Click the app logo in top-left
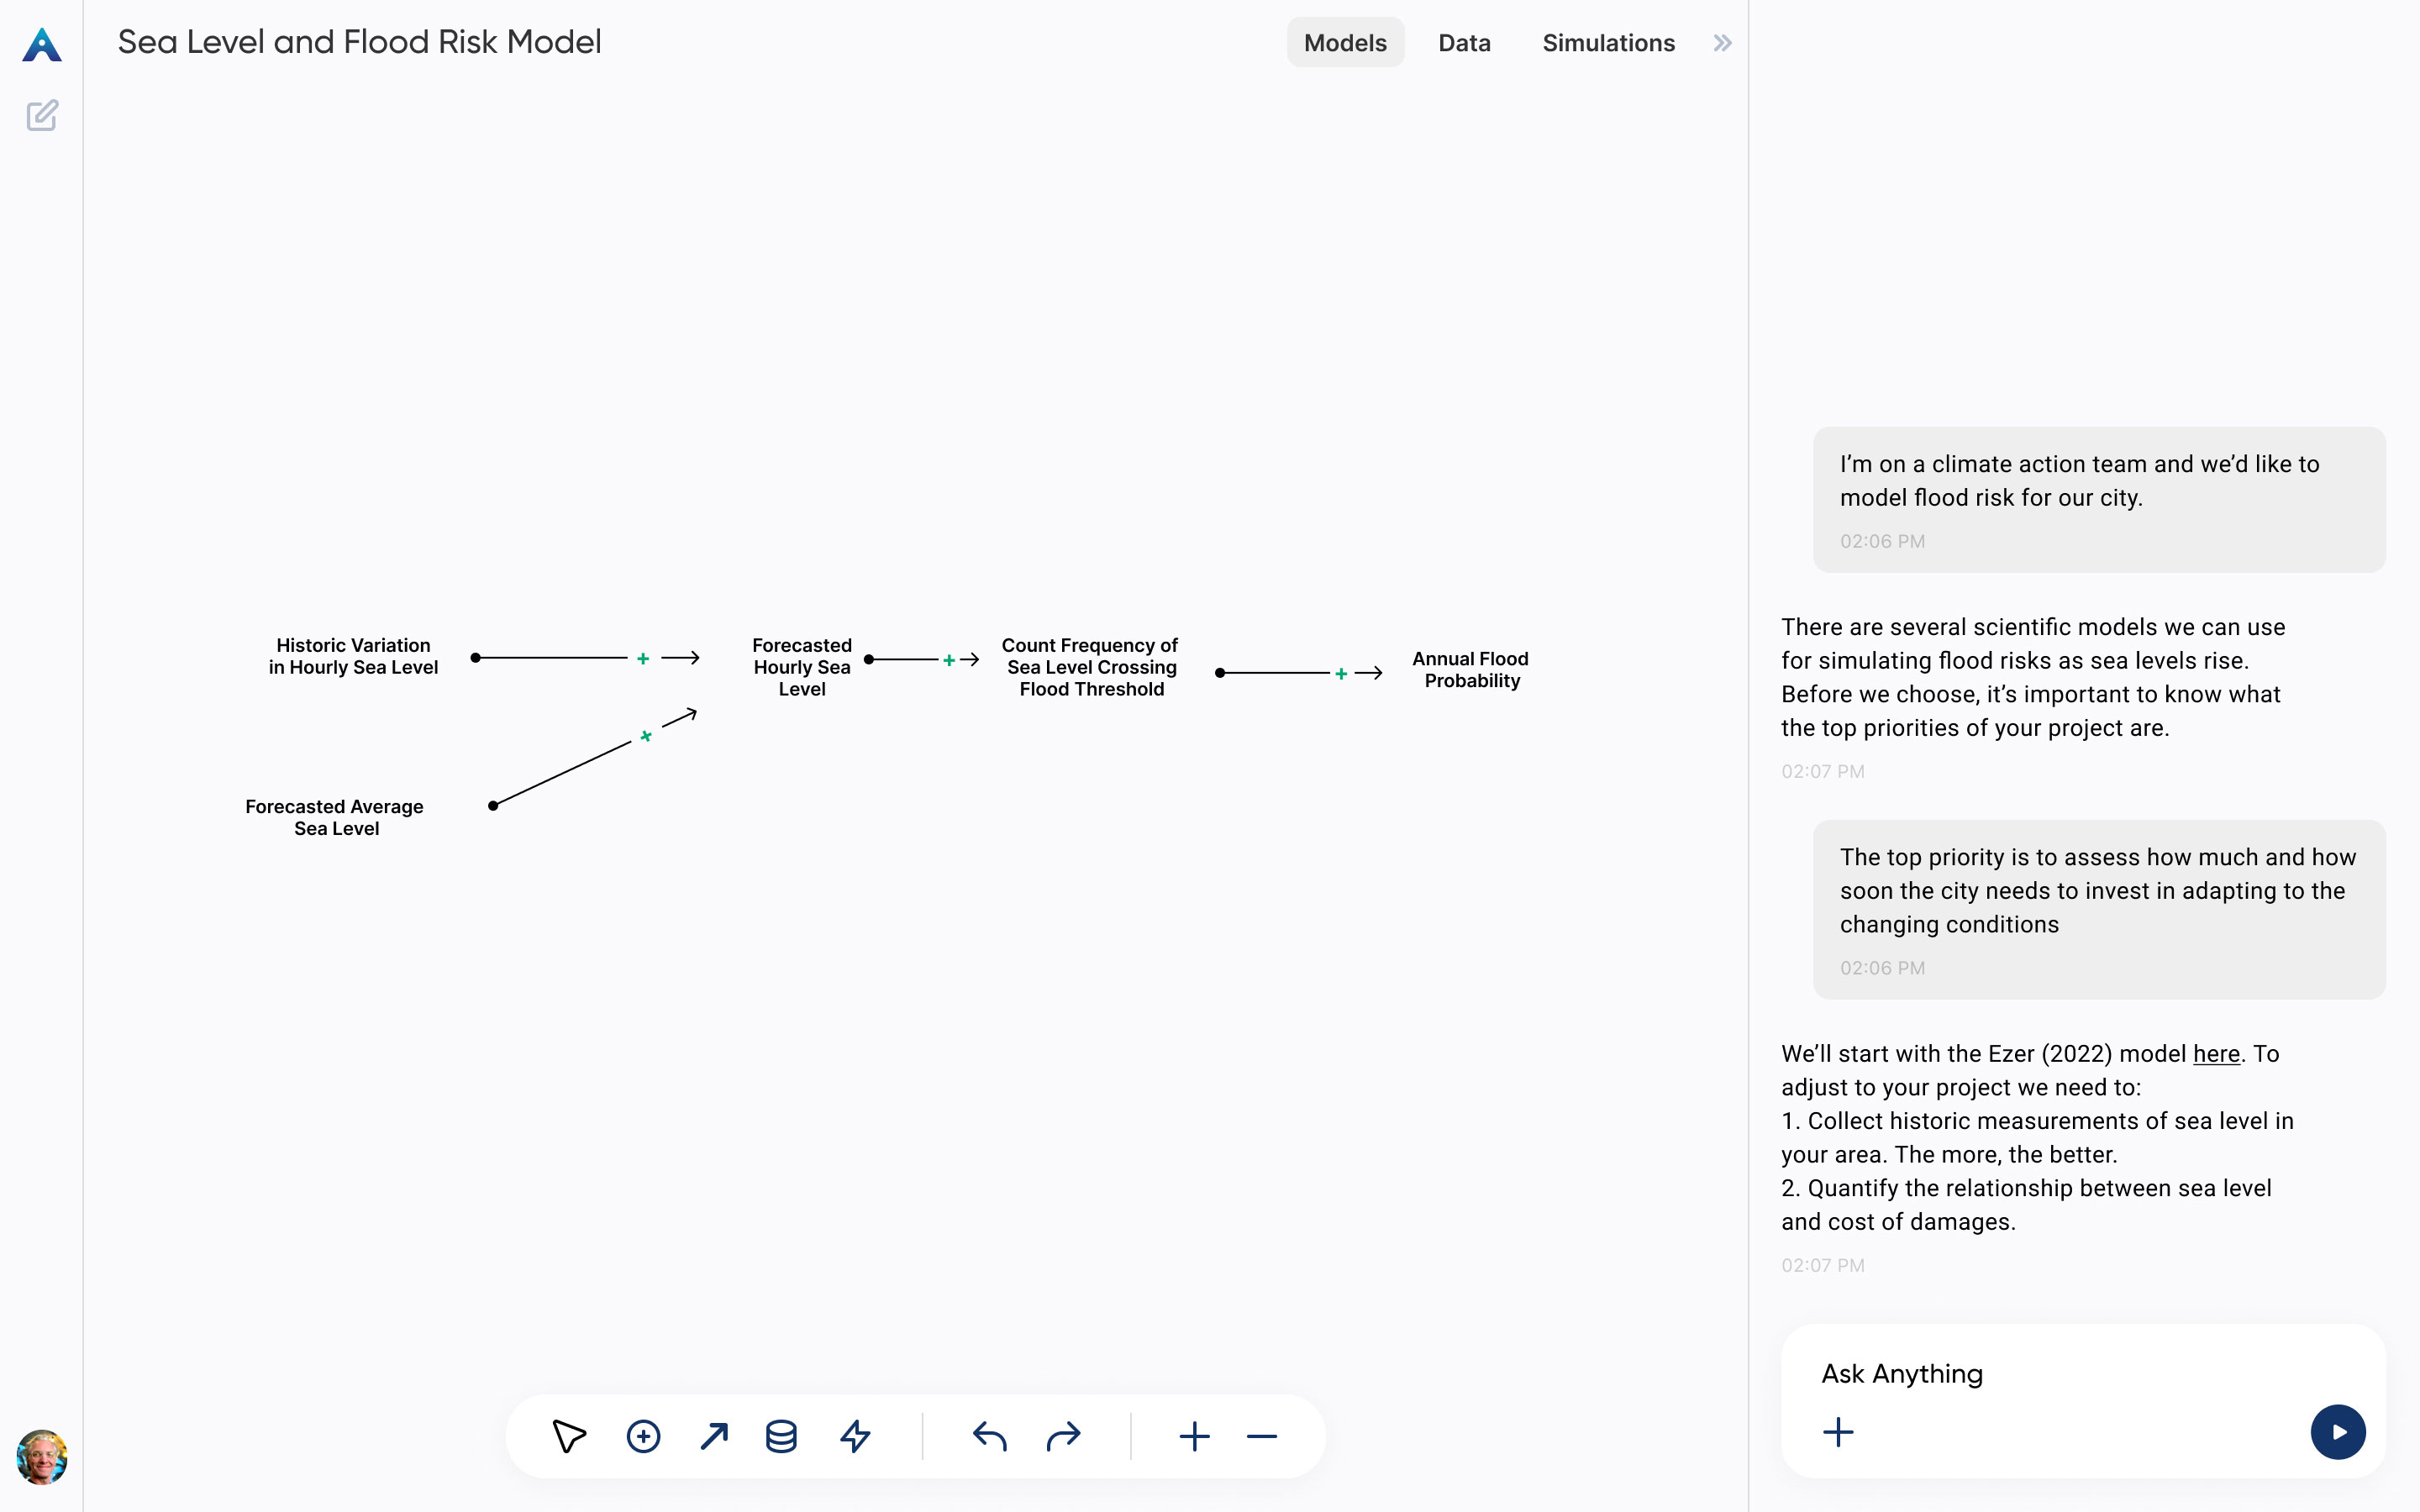 point(42,45)
